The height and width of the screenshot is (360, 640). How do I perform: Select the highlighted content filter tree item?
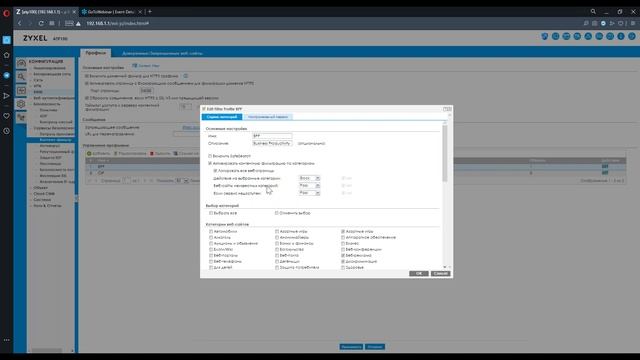click(x=55, y=140)
